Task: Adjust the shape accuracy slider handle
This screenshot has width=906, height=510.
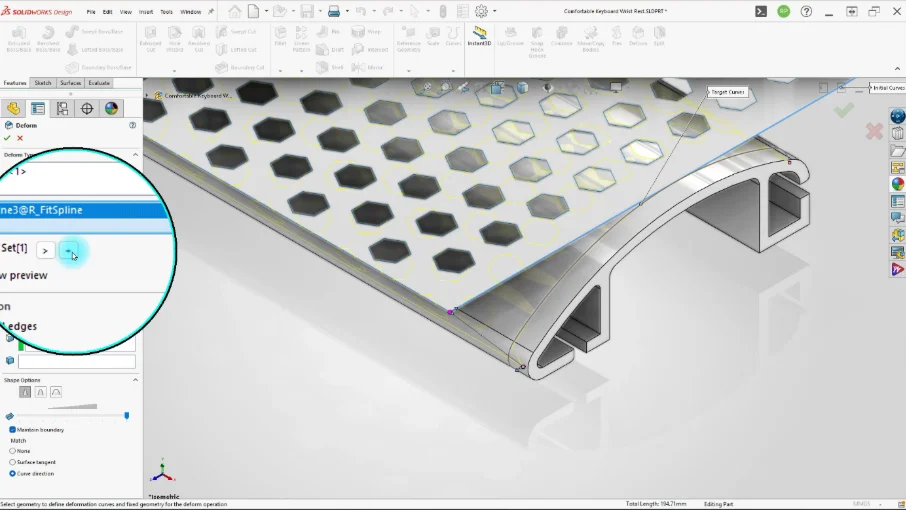Action: click(127, 416)
